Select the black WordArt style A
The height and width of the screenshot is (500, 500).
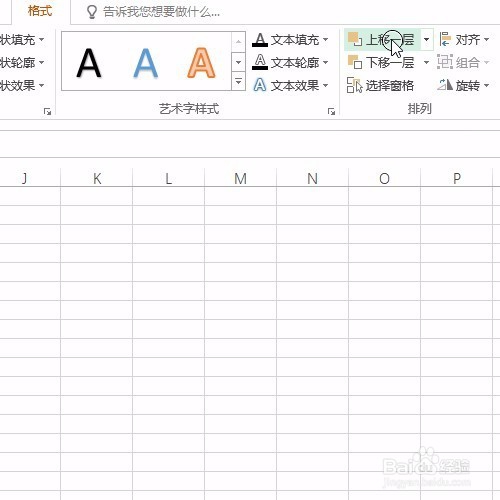89,63
